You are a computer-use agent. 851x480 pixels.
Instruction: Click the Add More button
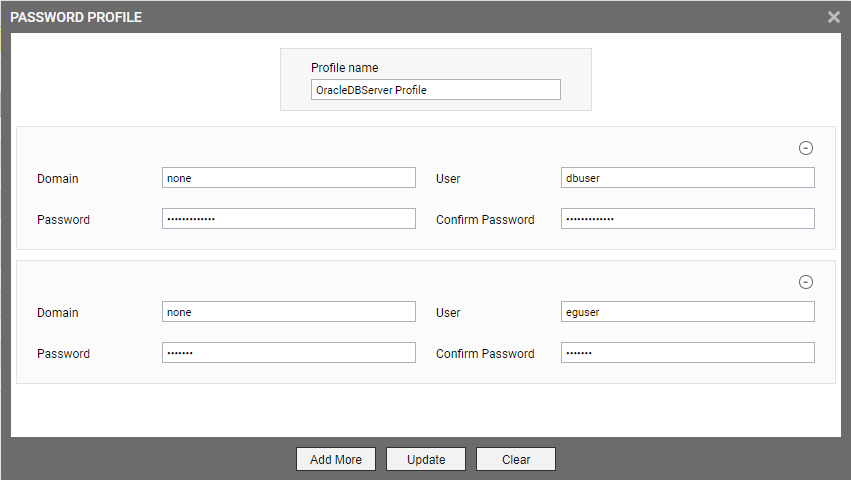pos(336,459)
